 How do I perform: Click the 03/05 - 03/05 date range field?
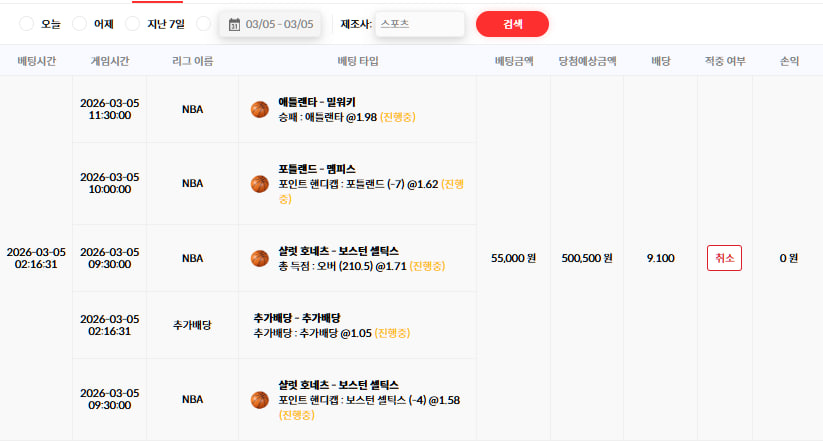(270, 24)
